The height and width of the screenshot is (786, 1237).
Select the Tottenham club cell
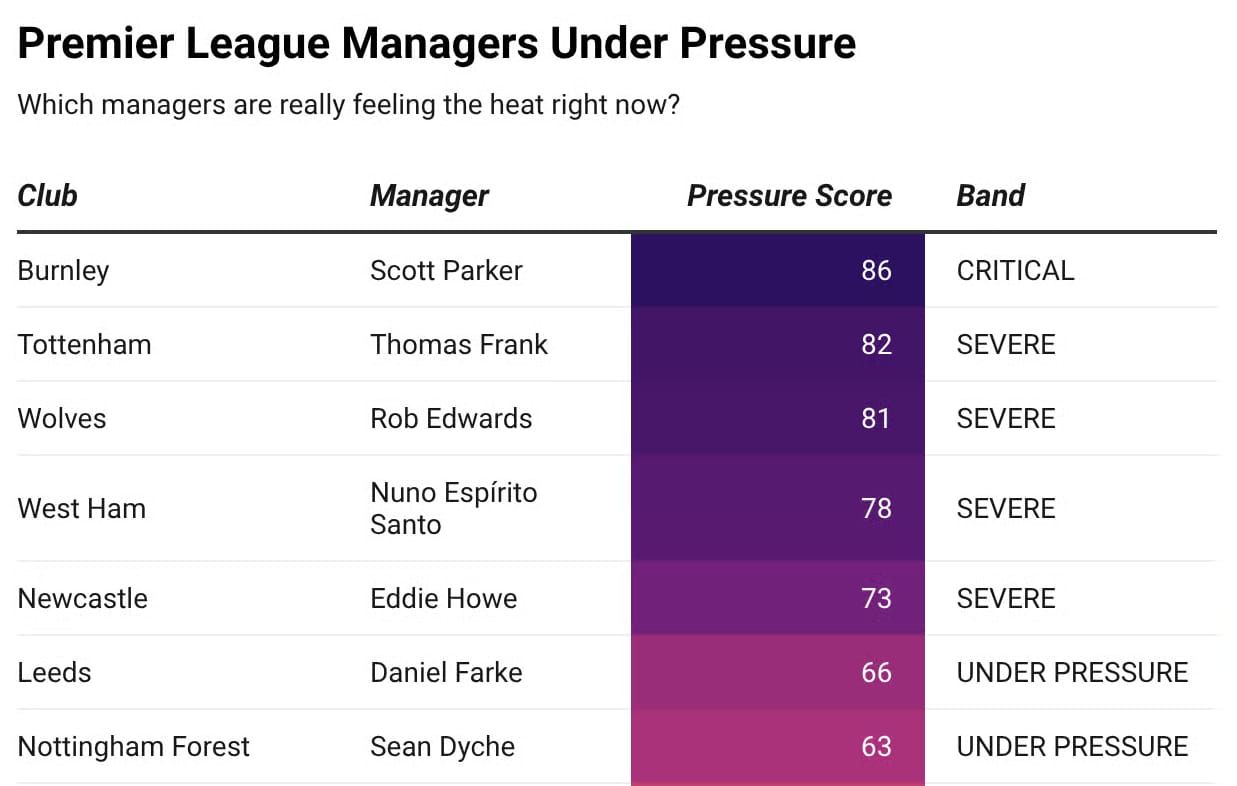pyautogui.click(x=84, y=344)
